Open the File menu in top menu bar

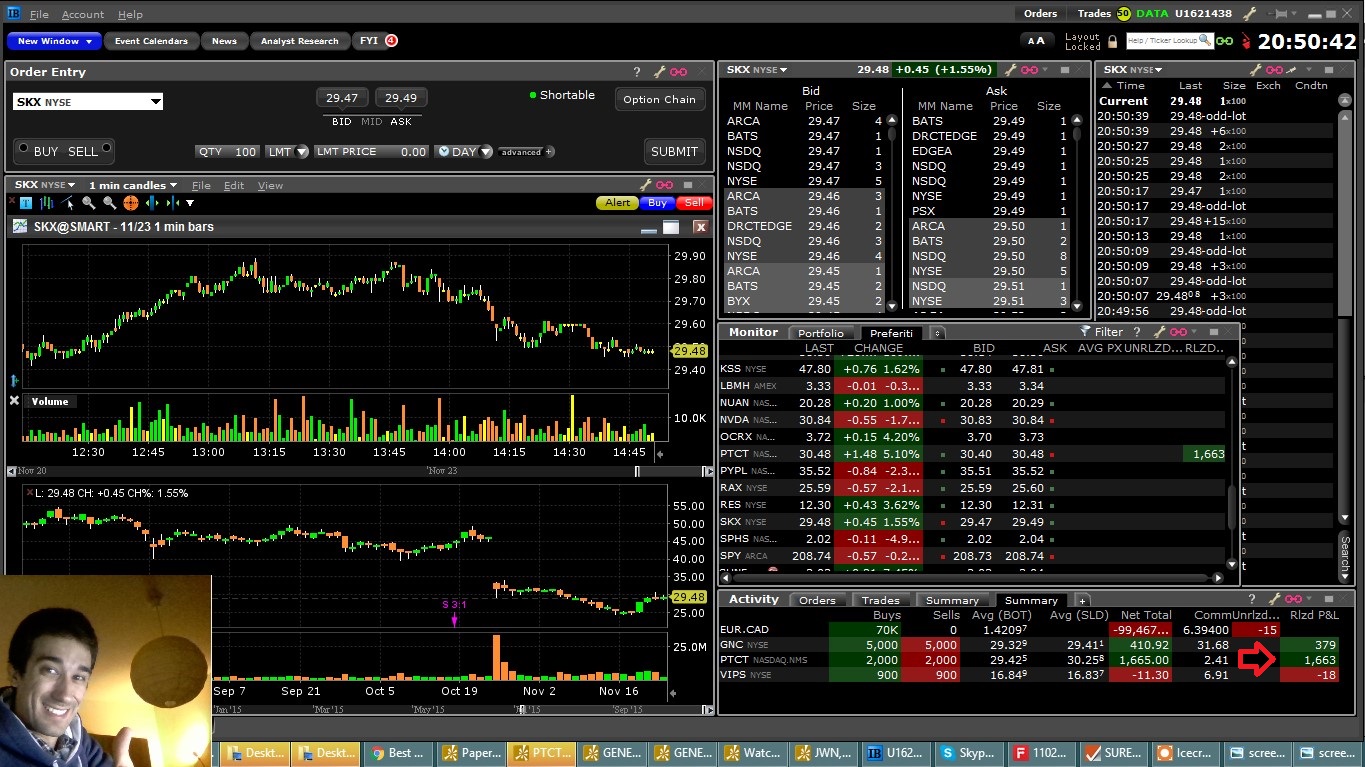[39, 14]
